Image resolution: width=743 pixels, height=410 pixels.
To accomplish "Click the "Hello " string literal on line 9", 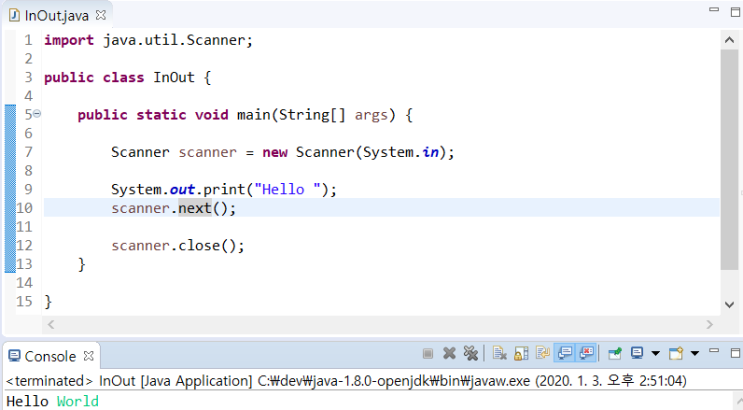I will click(x=287, y=190).
